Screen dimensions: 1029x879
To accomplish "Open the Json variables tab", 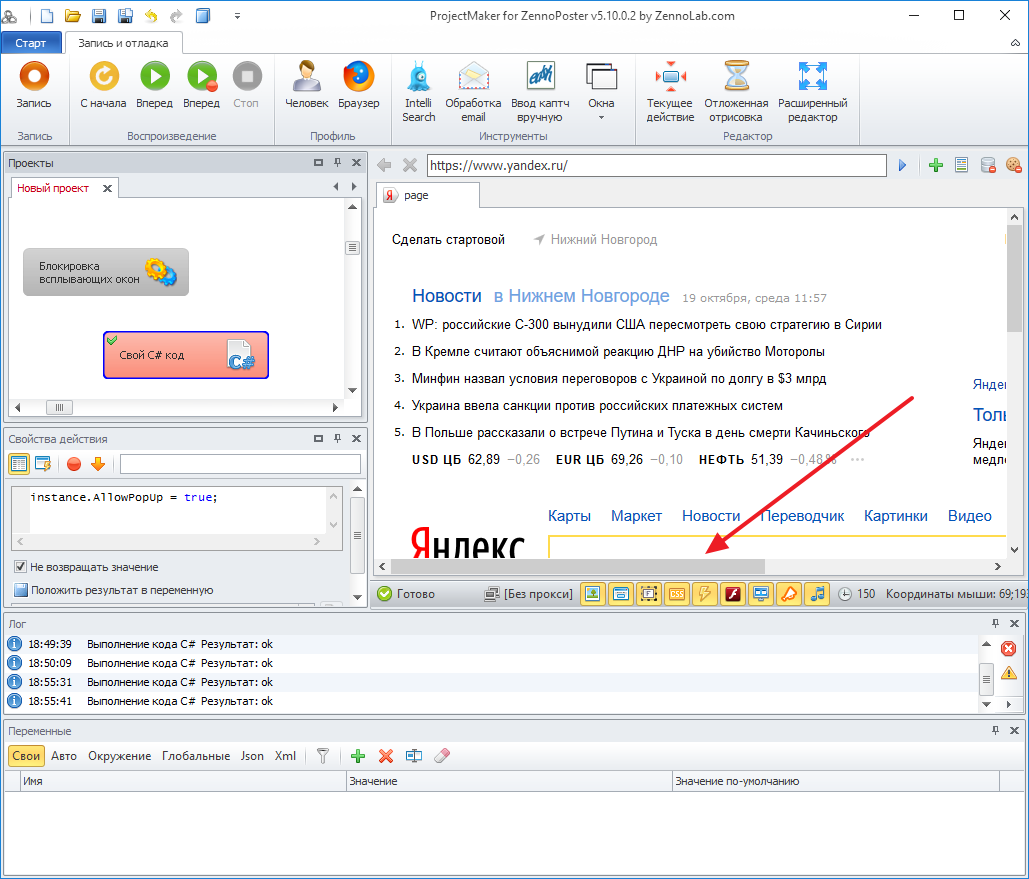I will (x=252, y=756).
